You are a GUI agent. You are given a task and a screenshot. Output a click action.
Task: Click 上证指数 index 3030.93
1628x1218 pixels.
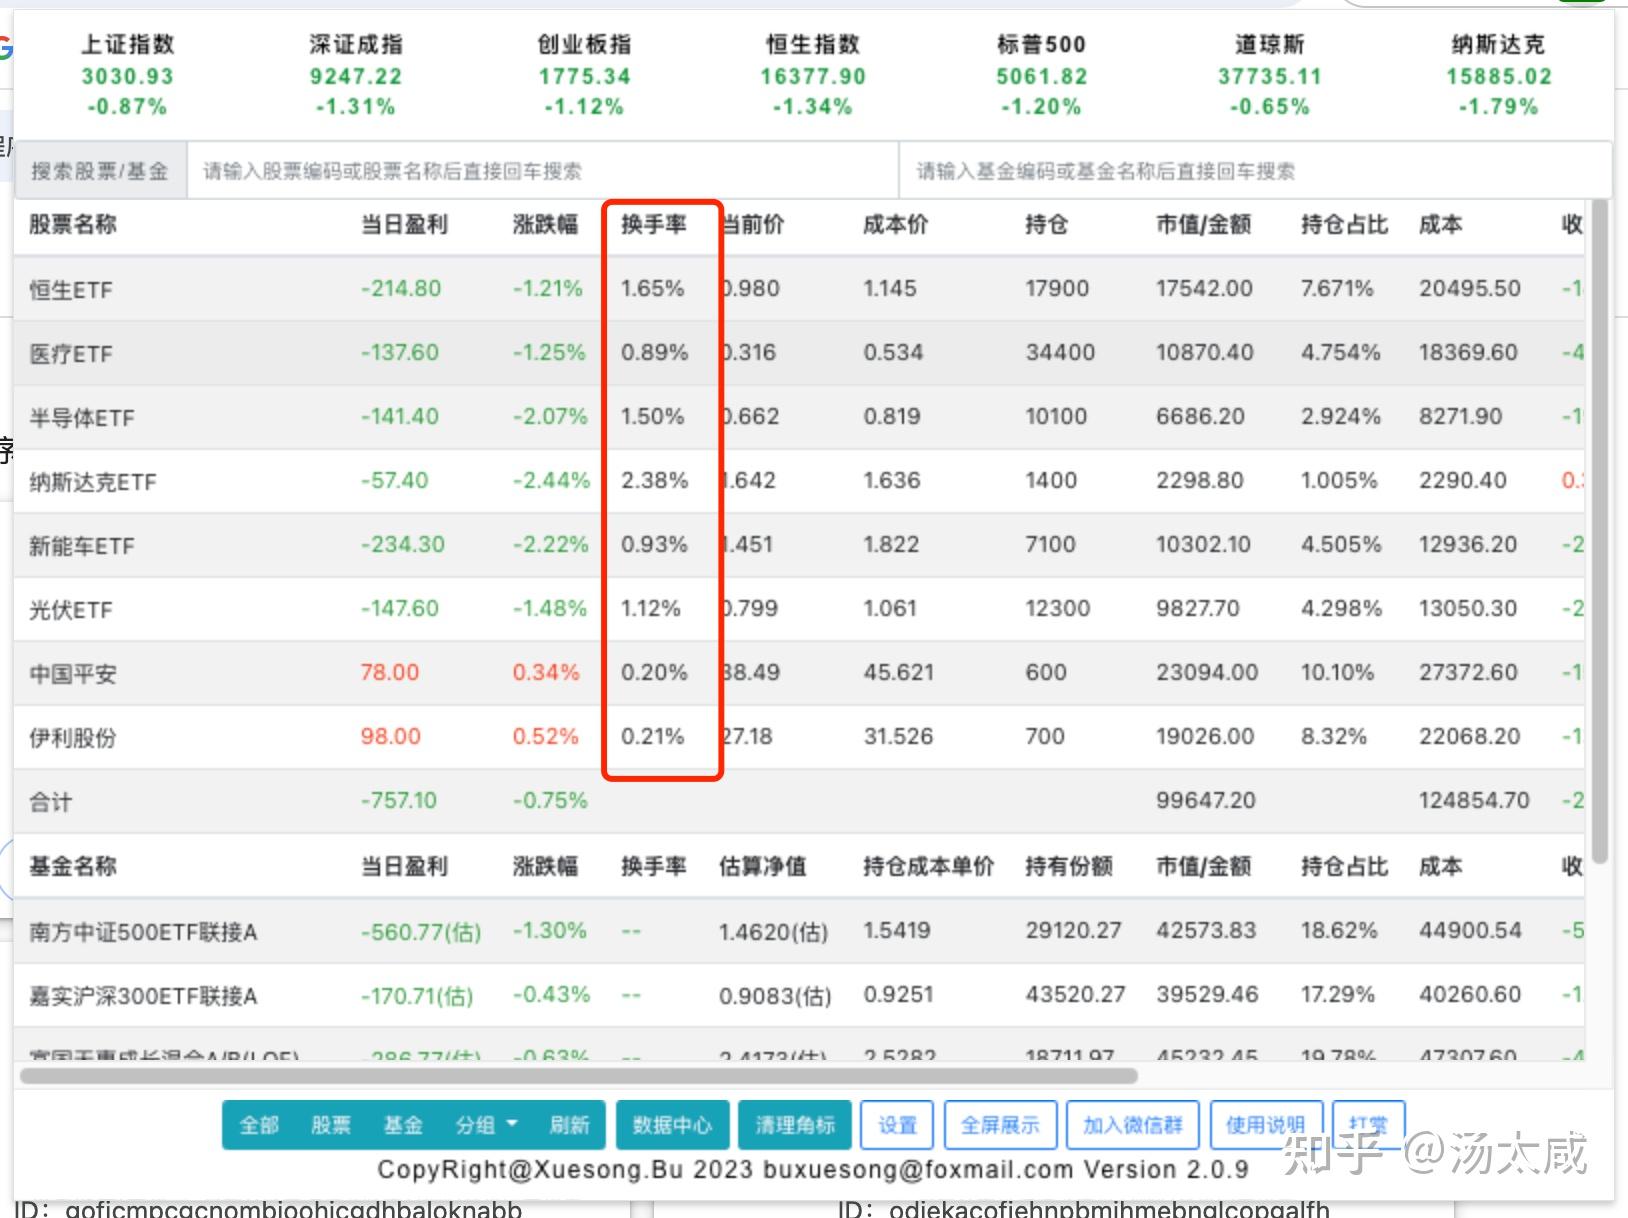[x=127, y=75]
